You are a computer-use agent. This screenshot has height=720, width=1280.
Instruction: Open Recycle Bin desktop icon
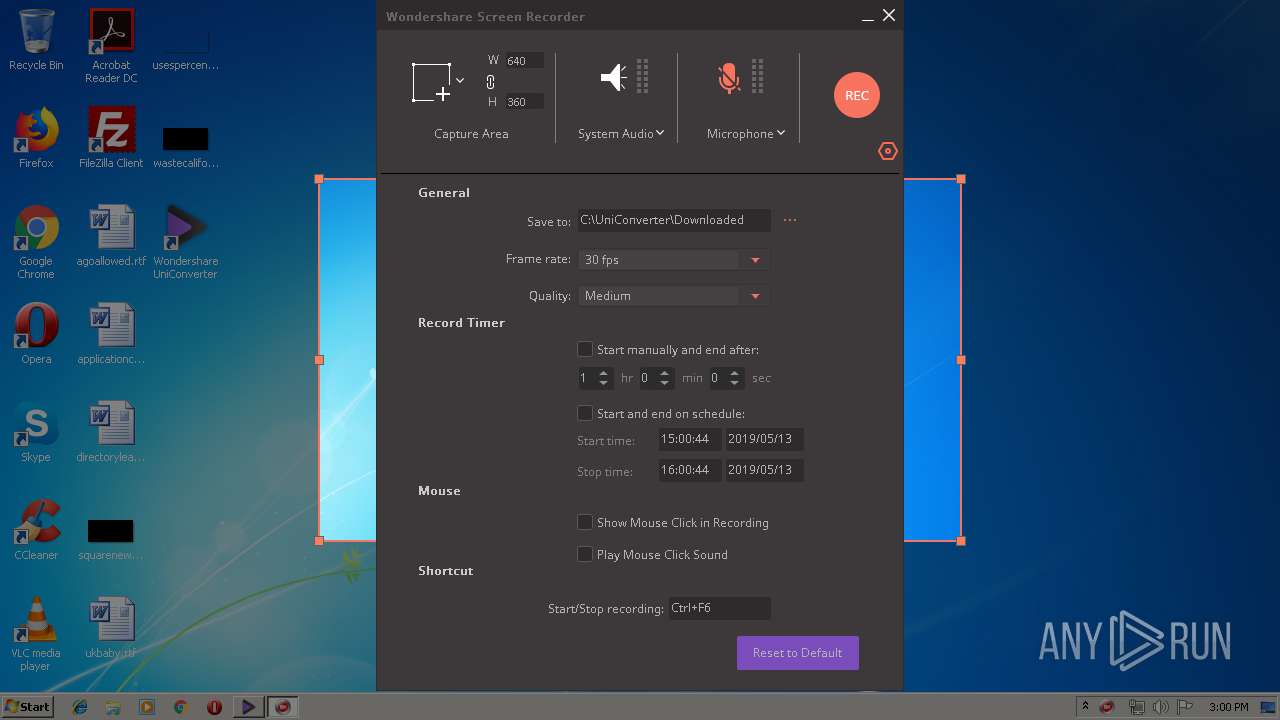coord(36,40)
